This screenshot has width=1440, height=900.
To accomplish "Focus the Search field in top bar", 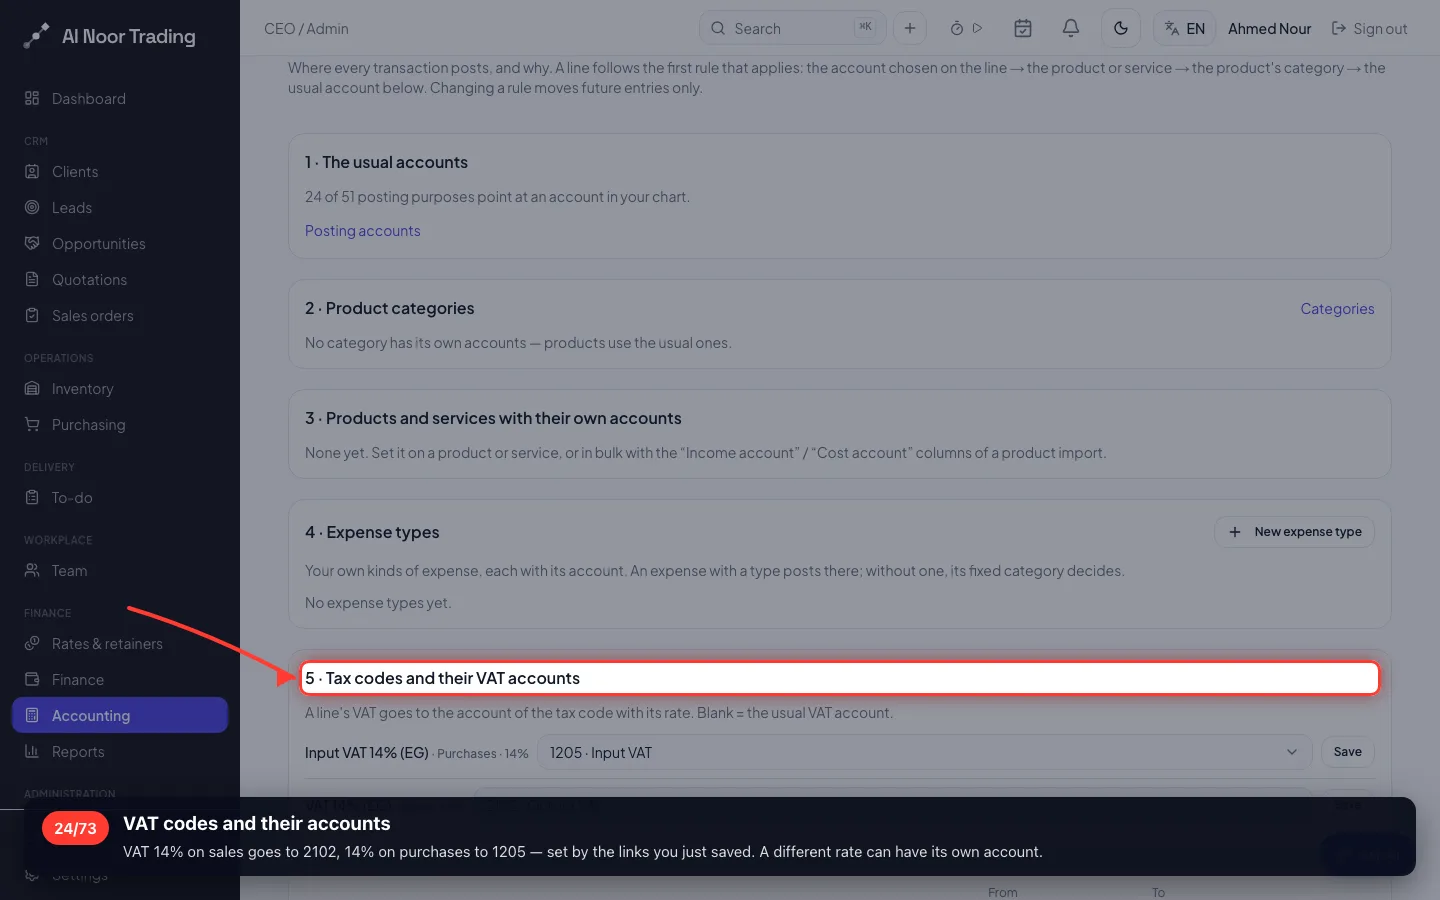I will click(792, 28).
